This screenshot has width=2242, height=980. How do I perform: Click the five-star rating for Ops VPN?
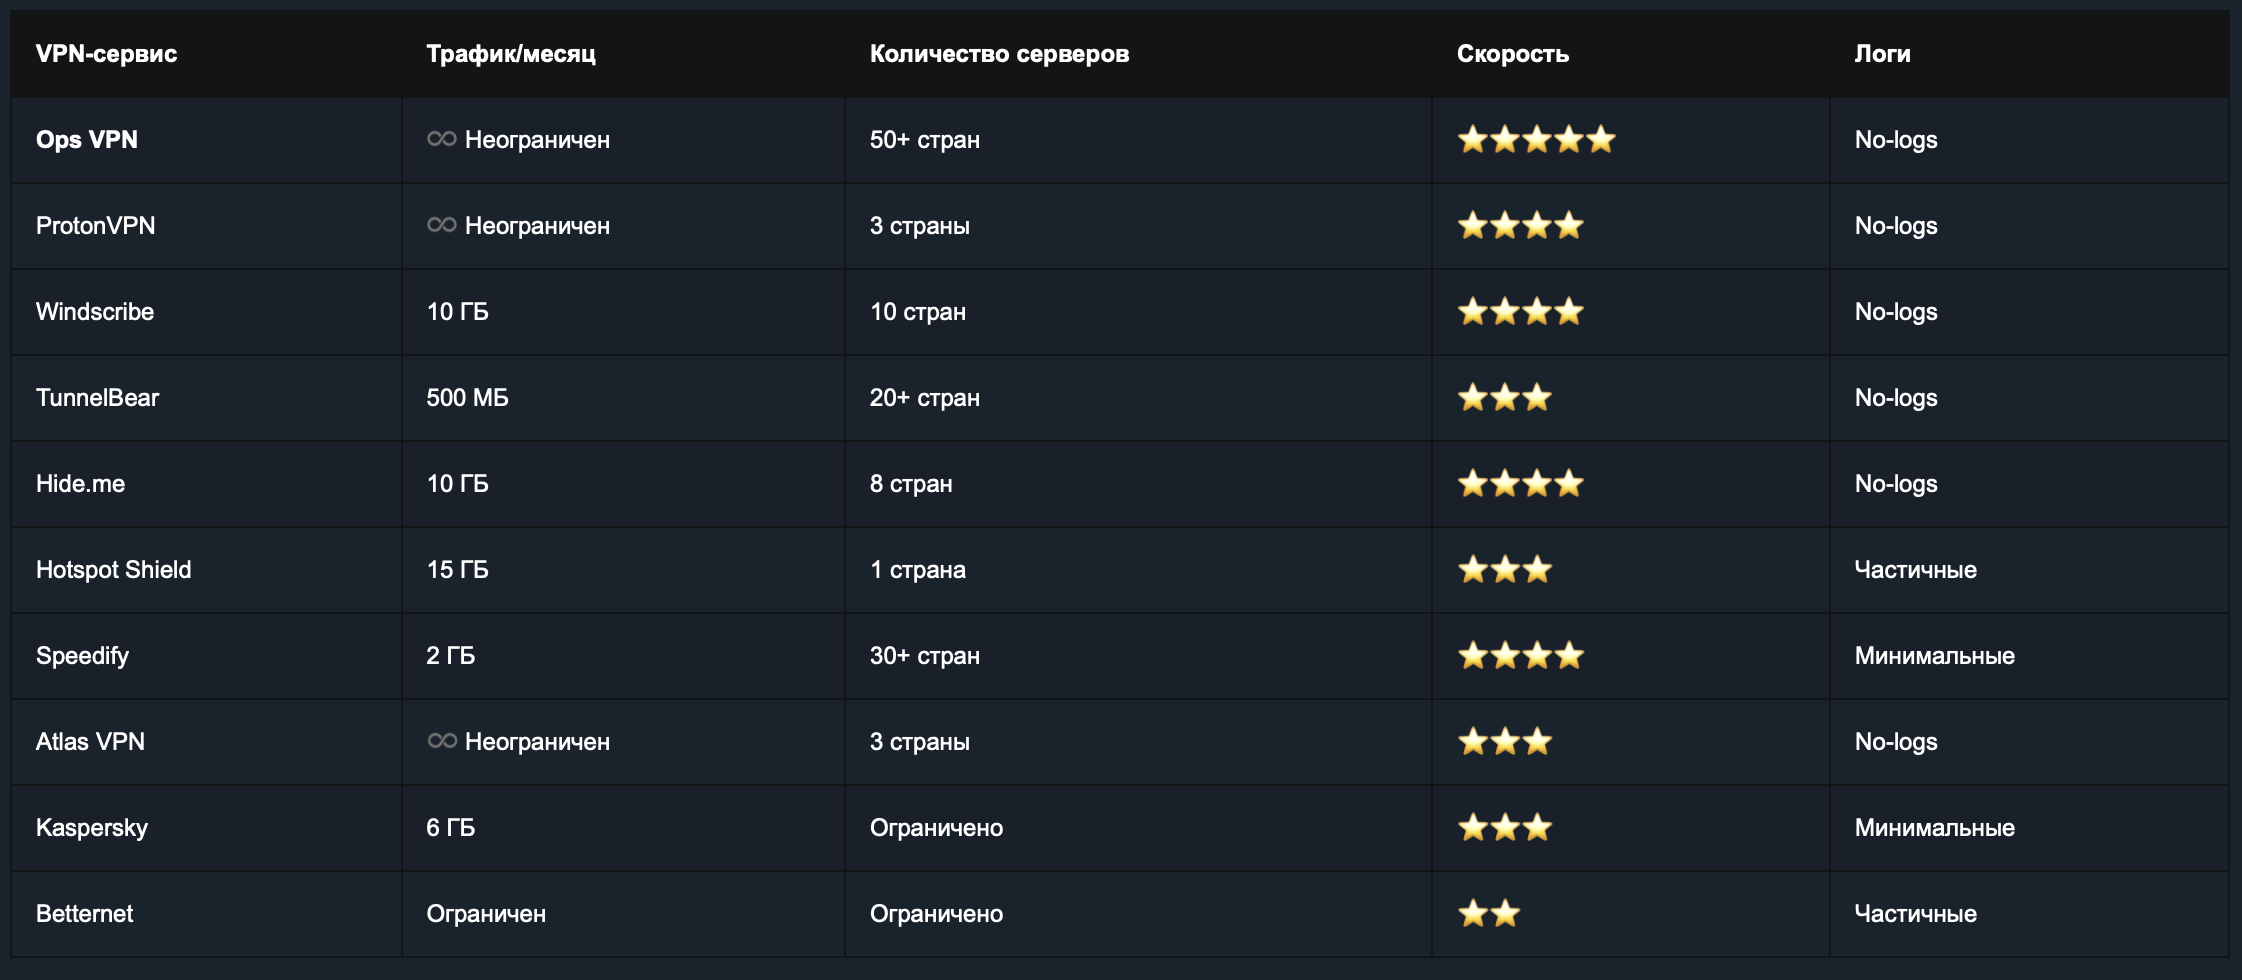[x=1536, y=140]
